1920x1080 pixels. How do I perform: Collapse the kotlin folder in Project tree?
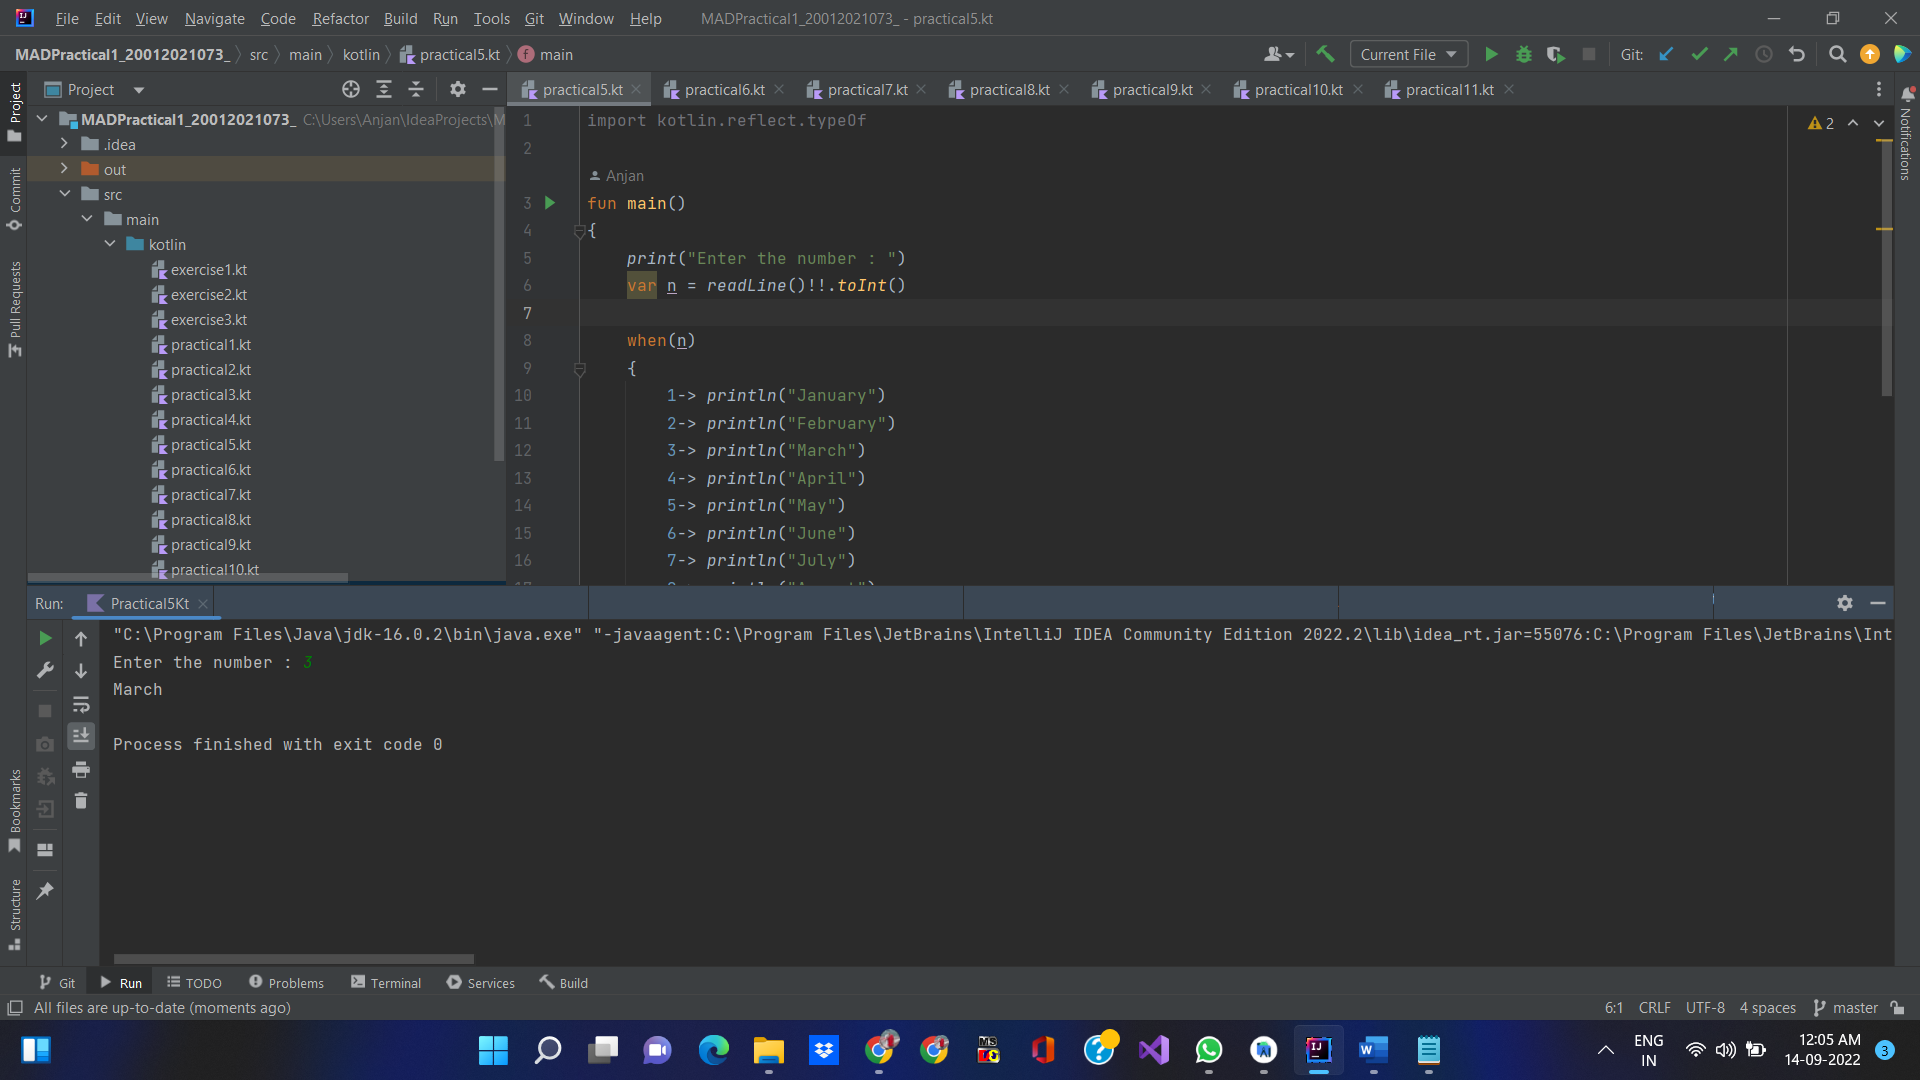(x=110, y=244)
